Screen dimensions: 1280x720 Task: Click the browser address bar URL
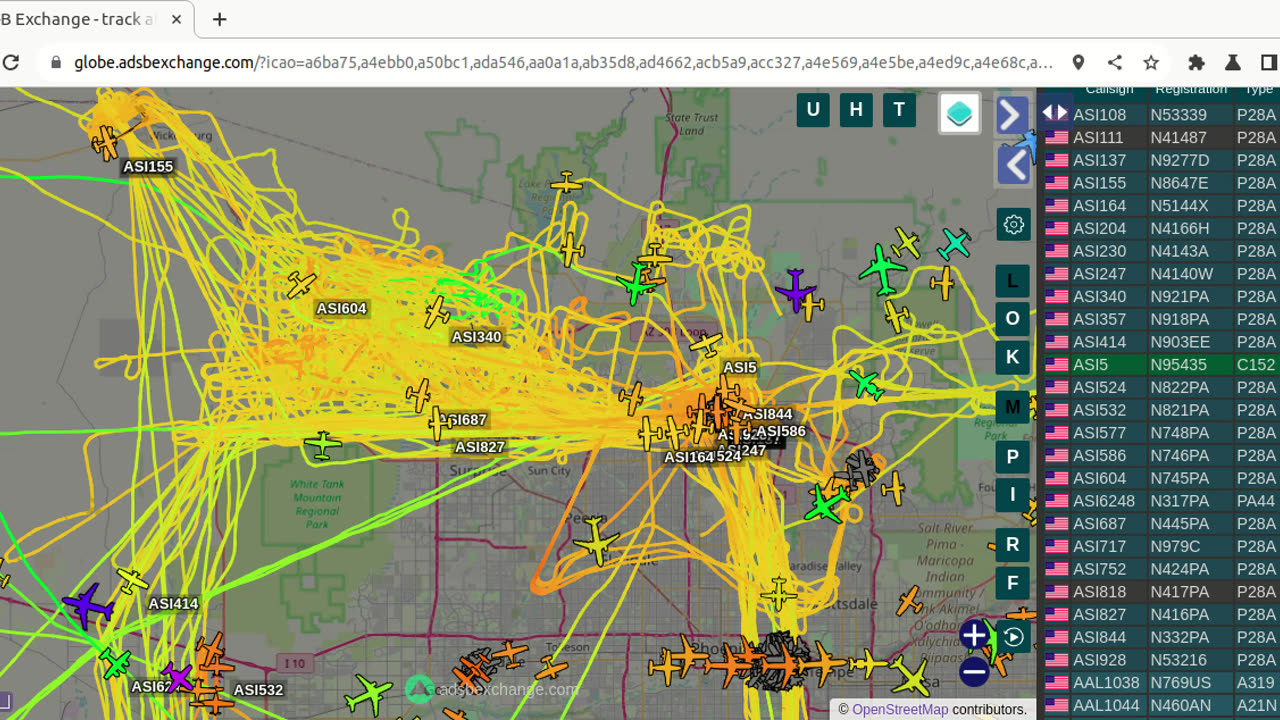[x=563, y=62]
